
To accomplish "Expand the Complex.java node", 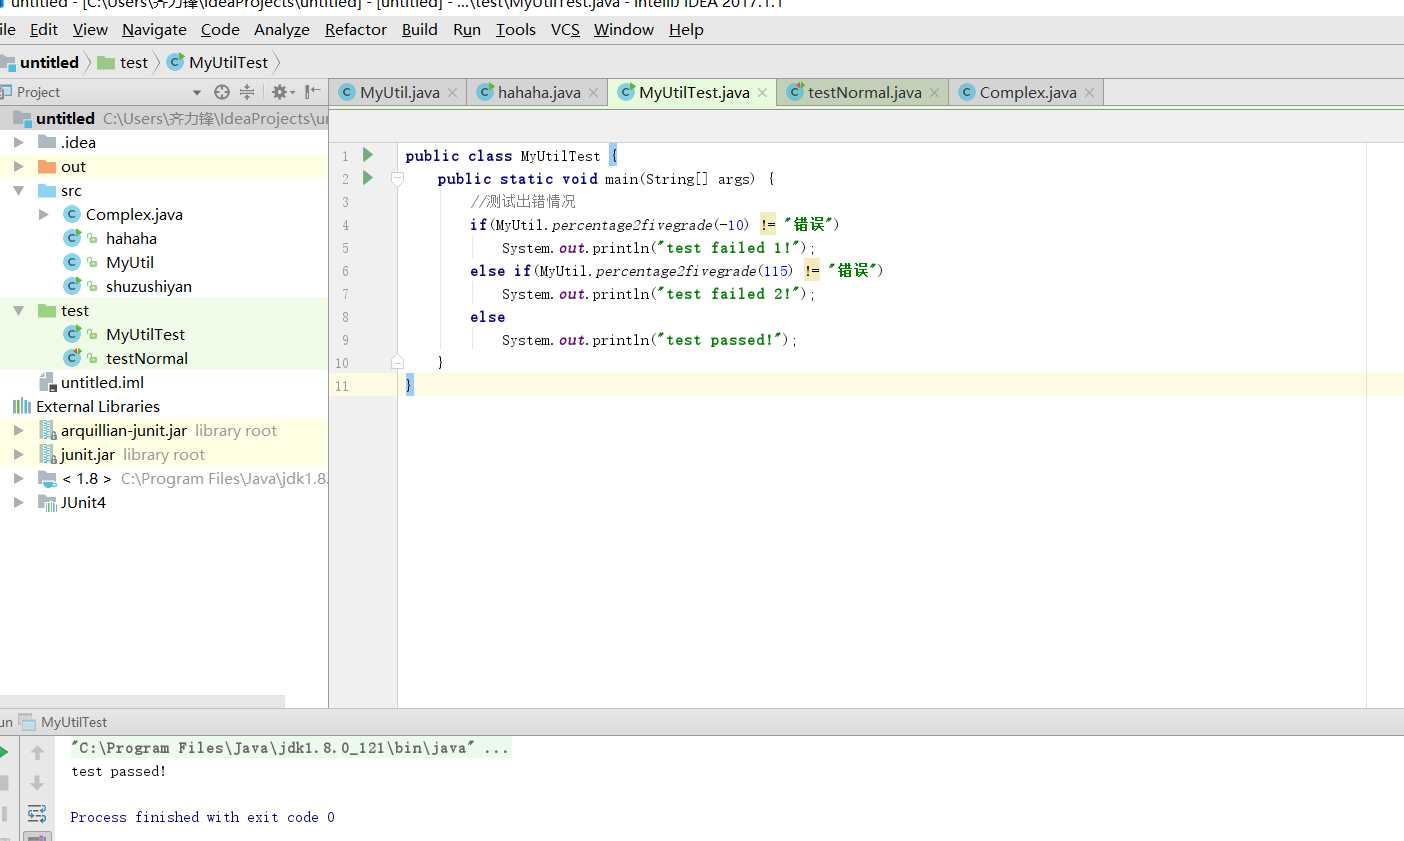I will pyautogui.click(x=43, y=214).
